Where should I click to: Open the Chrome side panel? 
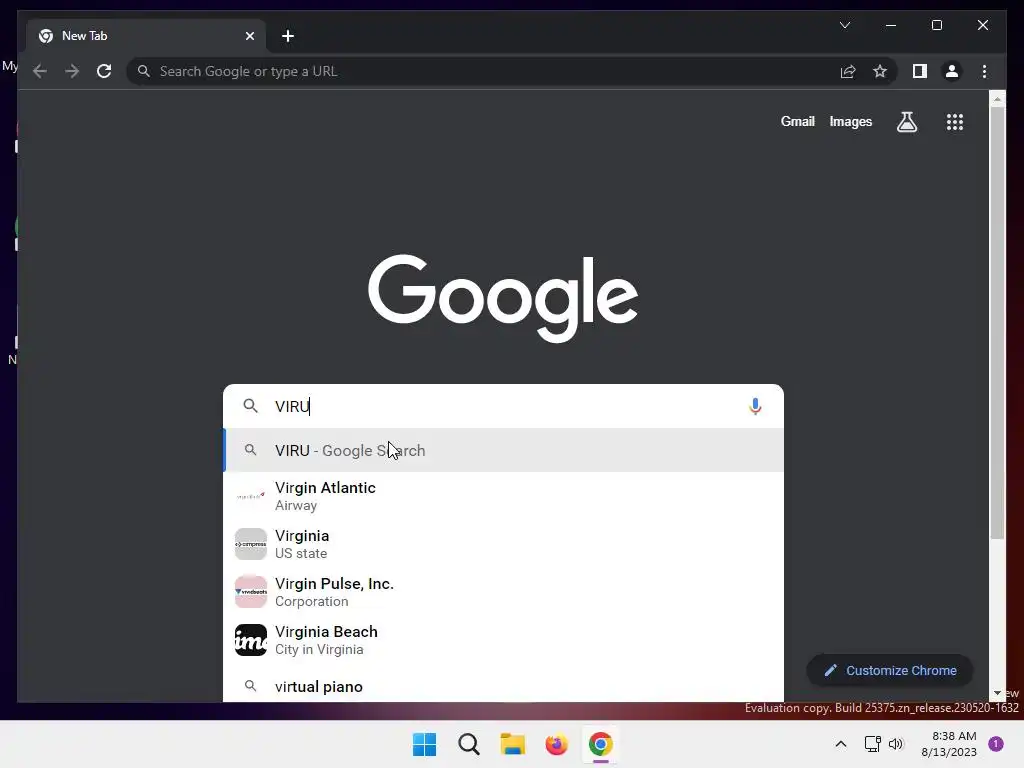point(920,71)
